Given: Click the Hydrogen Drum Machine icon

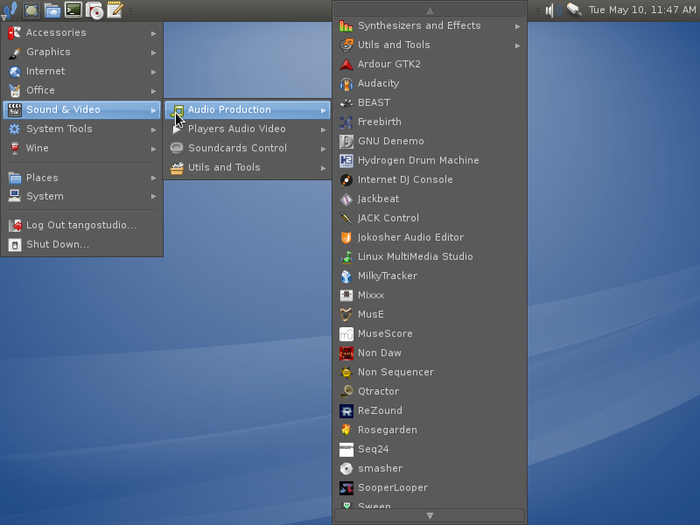Looking at the screenshot, I should 346,160.
